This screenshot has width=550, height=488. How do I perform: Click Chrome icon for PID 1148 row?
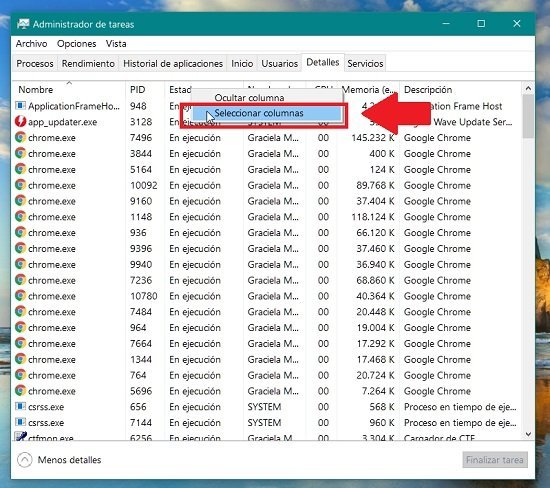[x=21, y=216]
